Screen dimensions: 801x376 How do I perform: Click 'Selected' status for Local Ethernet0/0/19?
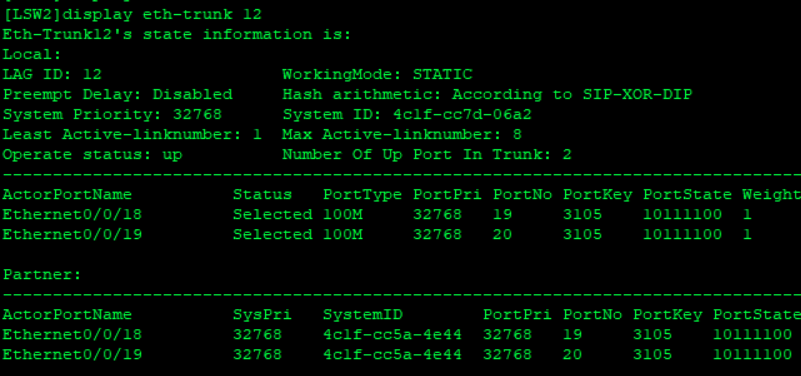point(273,234)
